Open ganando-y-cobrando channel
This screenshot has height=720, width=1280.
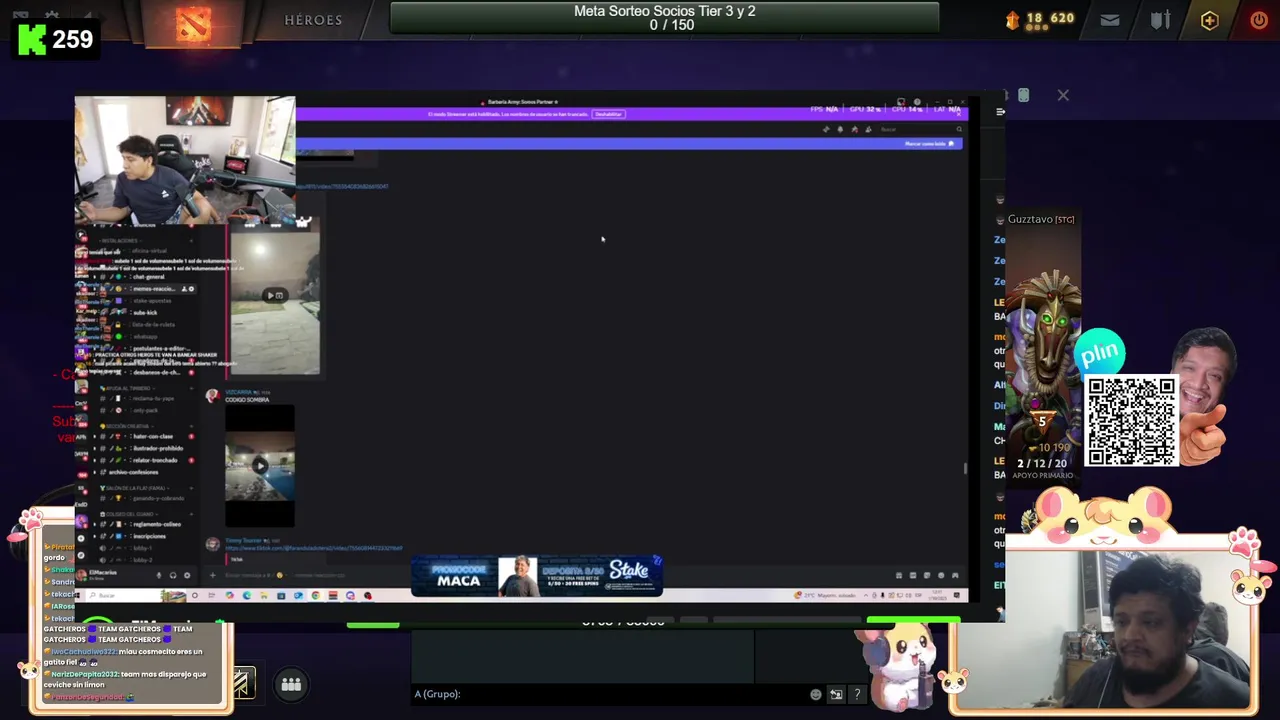point(159,498)
